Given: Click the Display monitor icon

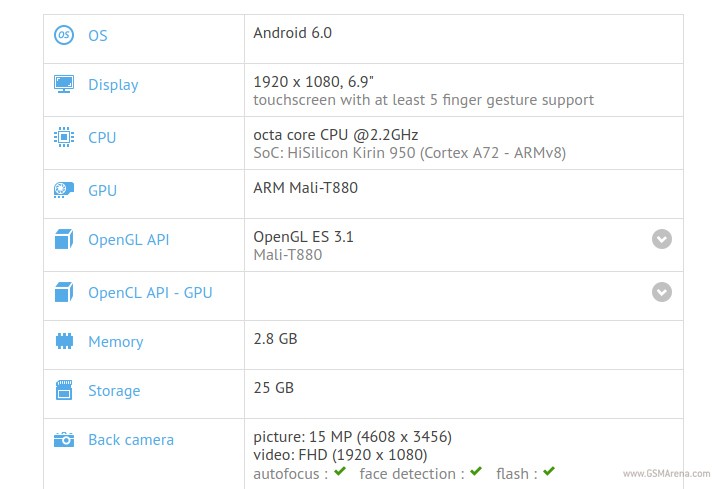Looking at the screenshot, I should tap(64, 84).
